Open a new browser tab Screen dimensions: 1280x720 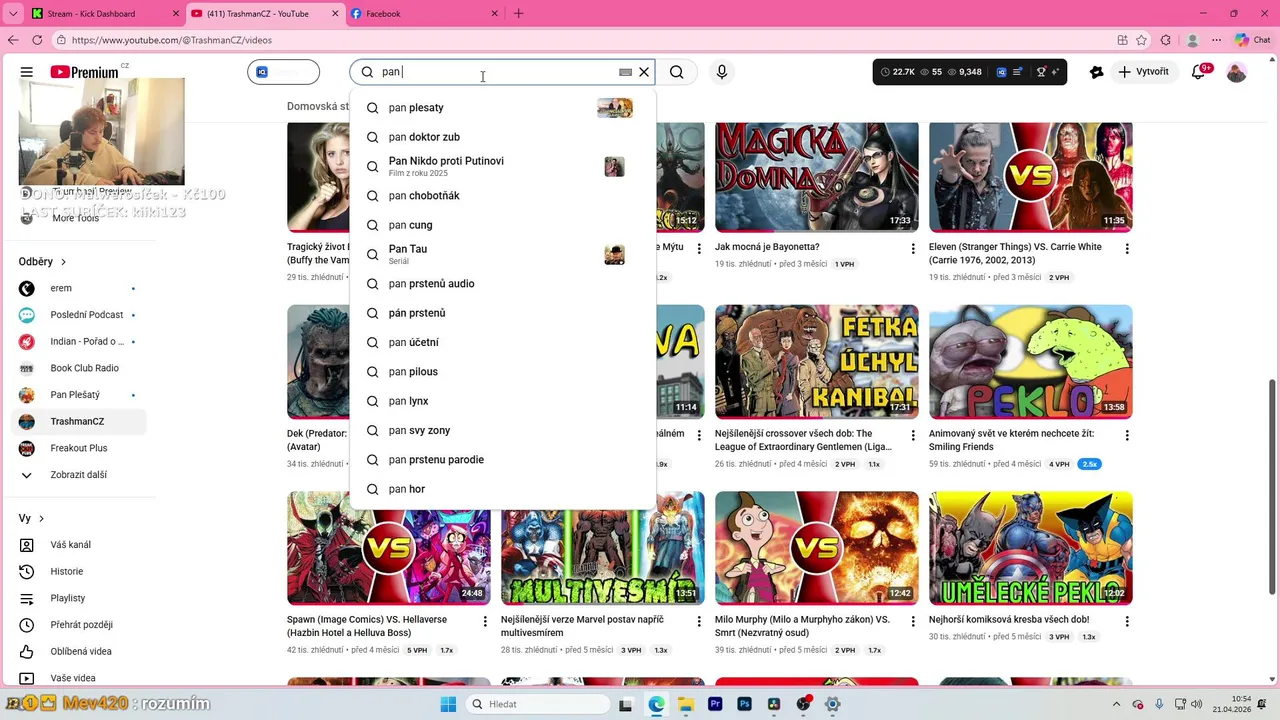pos(518,14)
